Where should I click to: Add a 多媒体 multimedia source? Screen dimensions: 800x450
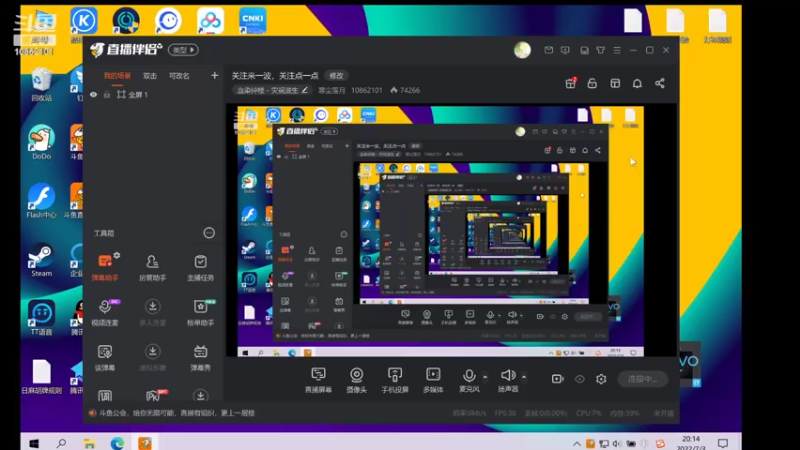pos(433,380)
